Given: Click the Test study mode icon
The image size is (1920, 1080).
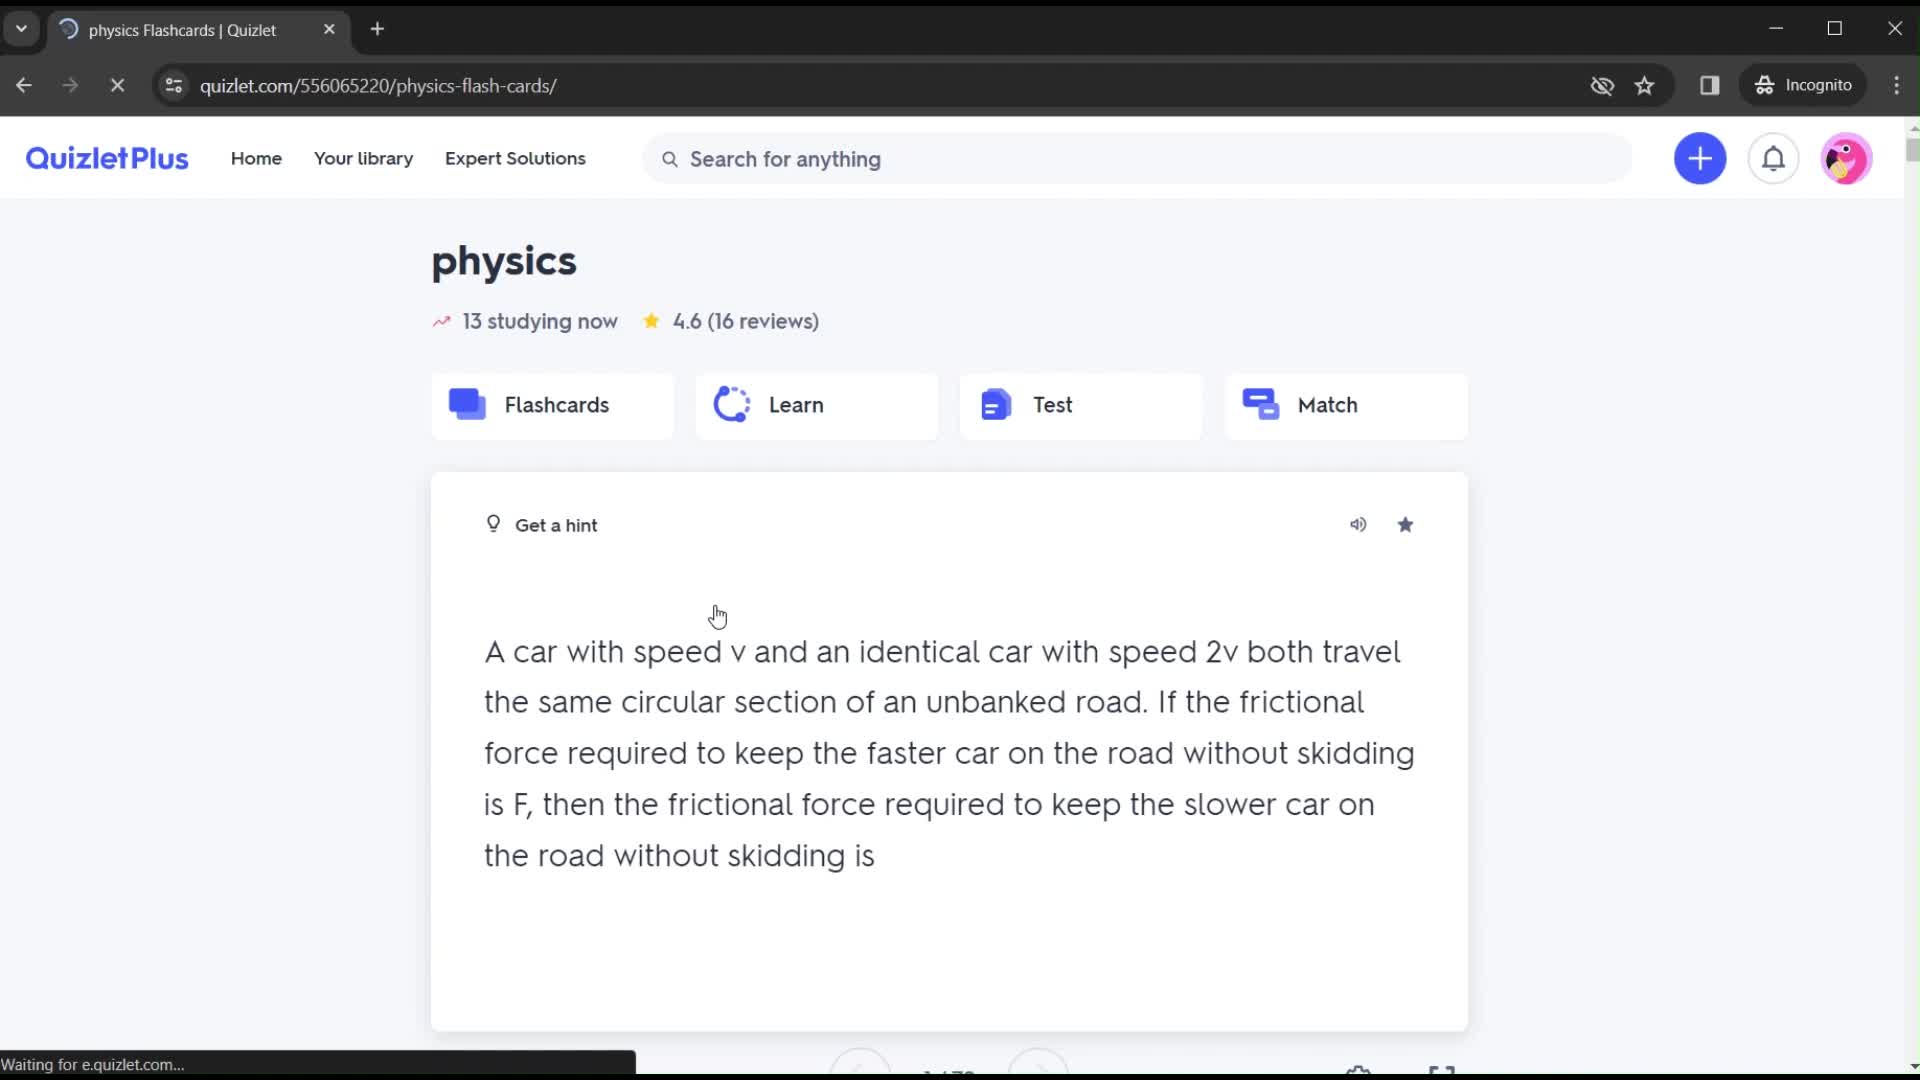Looking at the screenshot, I should 997,405.
